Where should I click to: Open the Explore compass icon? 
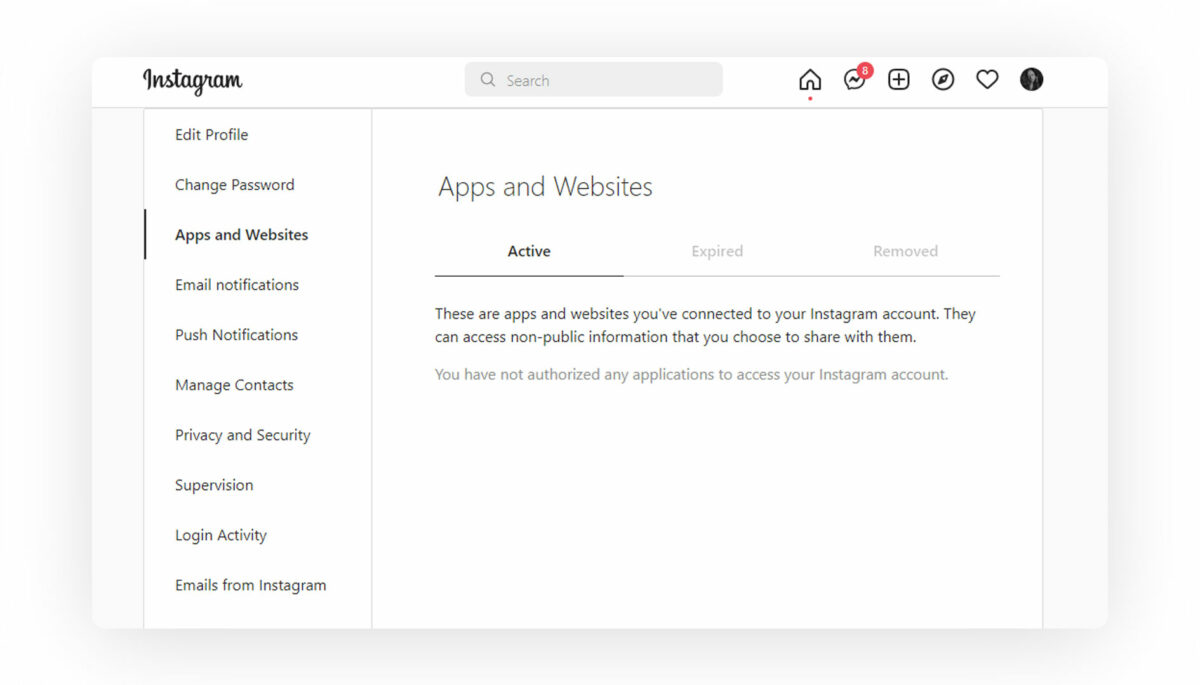tap(942, 79)
